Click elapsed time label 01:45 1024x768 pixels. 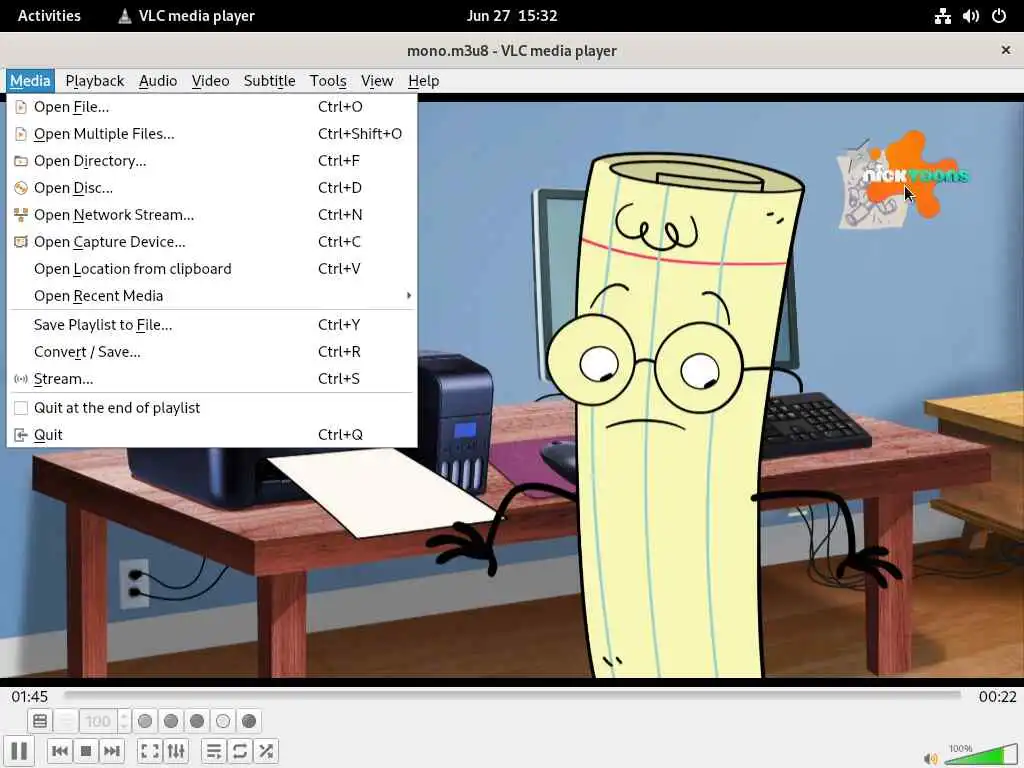[x=29, y=696]
